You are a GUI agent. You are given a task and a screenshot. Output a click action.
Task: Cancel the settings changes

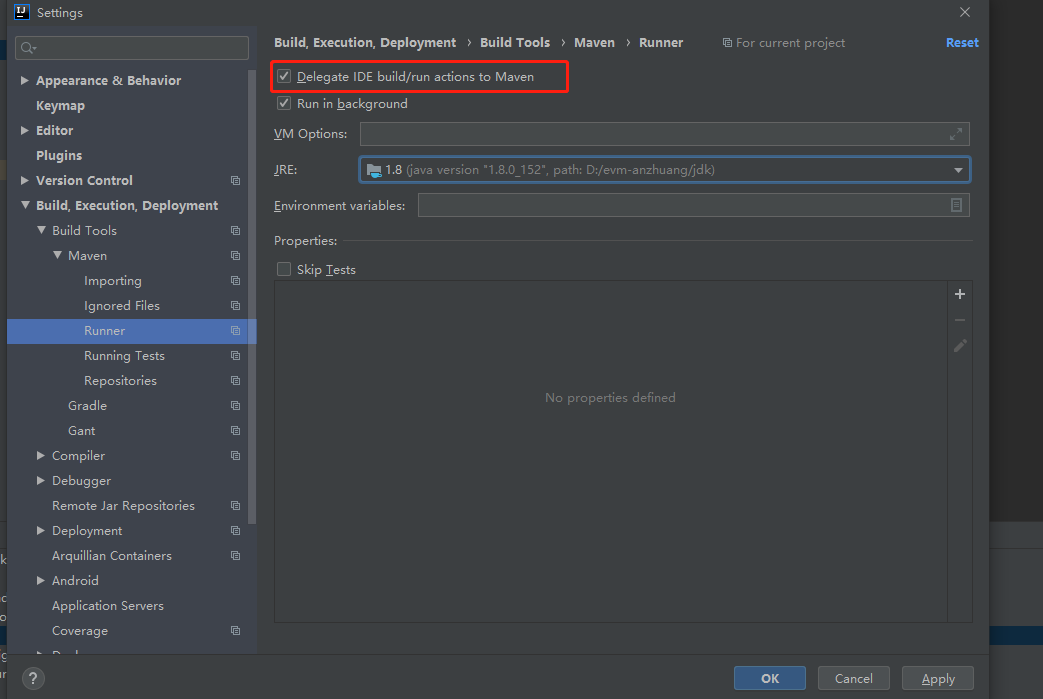point(853,678)
